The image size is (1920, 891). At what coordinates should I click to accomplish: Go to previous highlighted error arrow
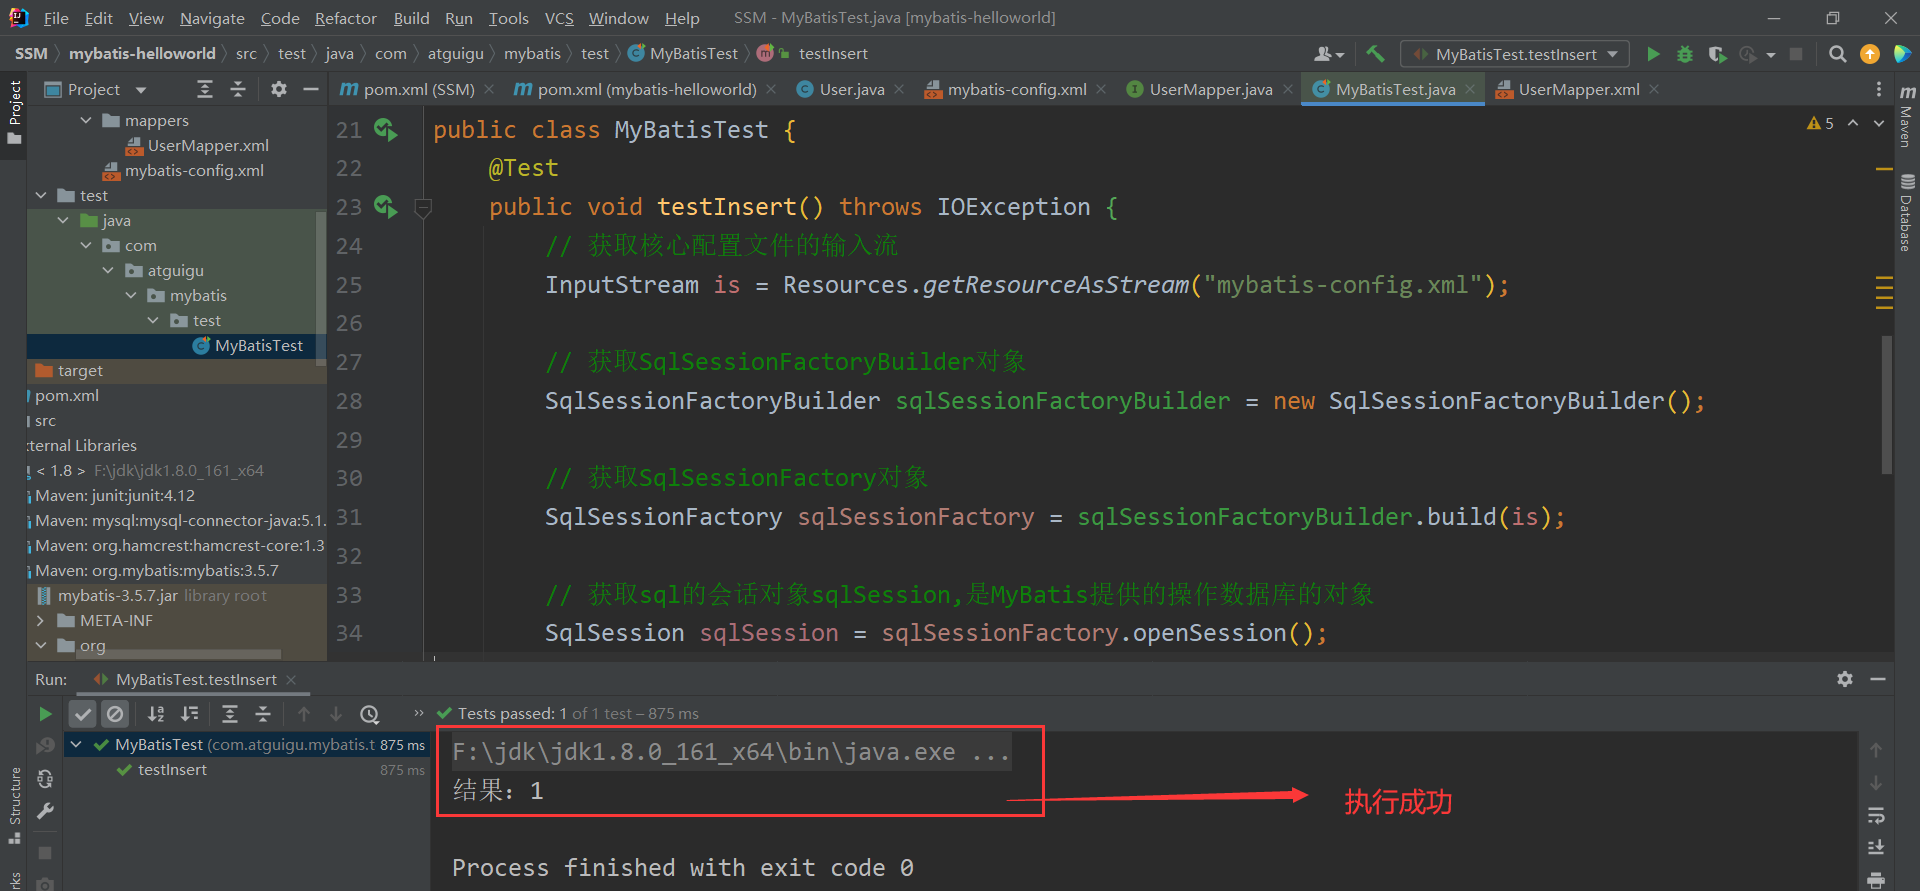coord(1853,123)
